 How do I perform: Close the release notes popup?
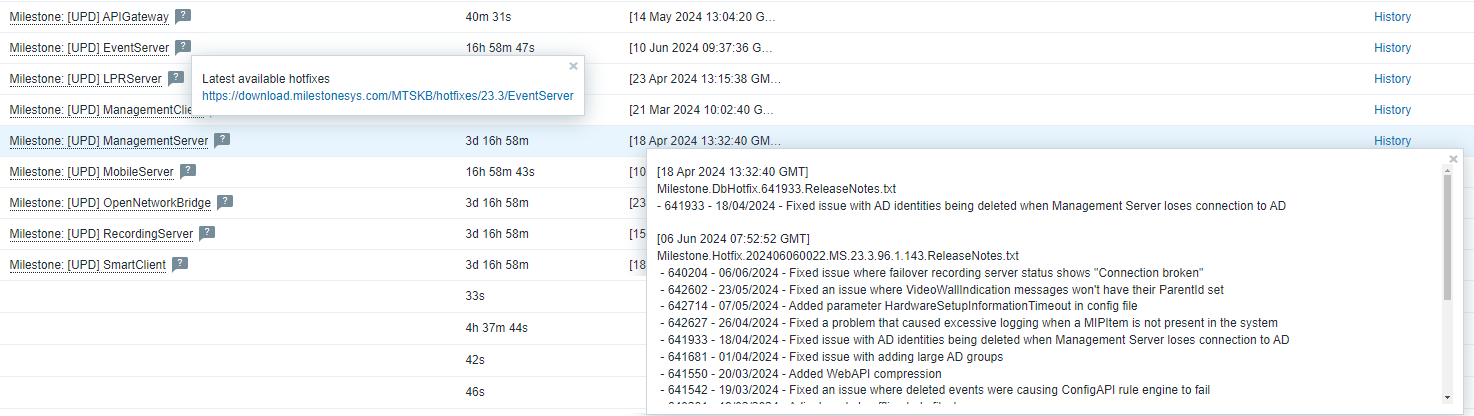(x=1454, y=158)
